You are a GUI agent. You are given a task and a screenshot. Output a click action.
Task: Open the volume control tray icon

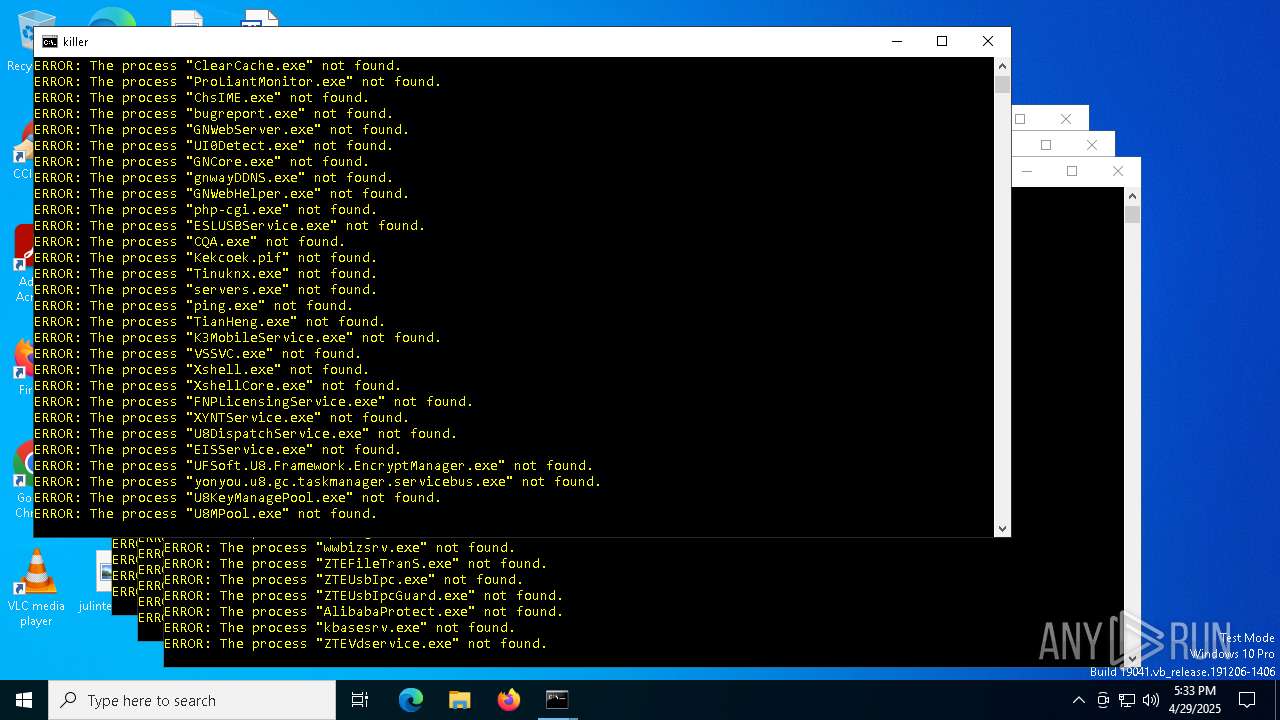(1151, 700)
